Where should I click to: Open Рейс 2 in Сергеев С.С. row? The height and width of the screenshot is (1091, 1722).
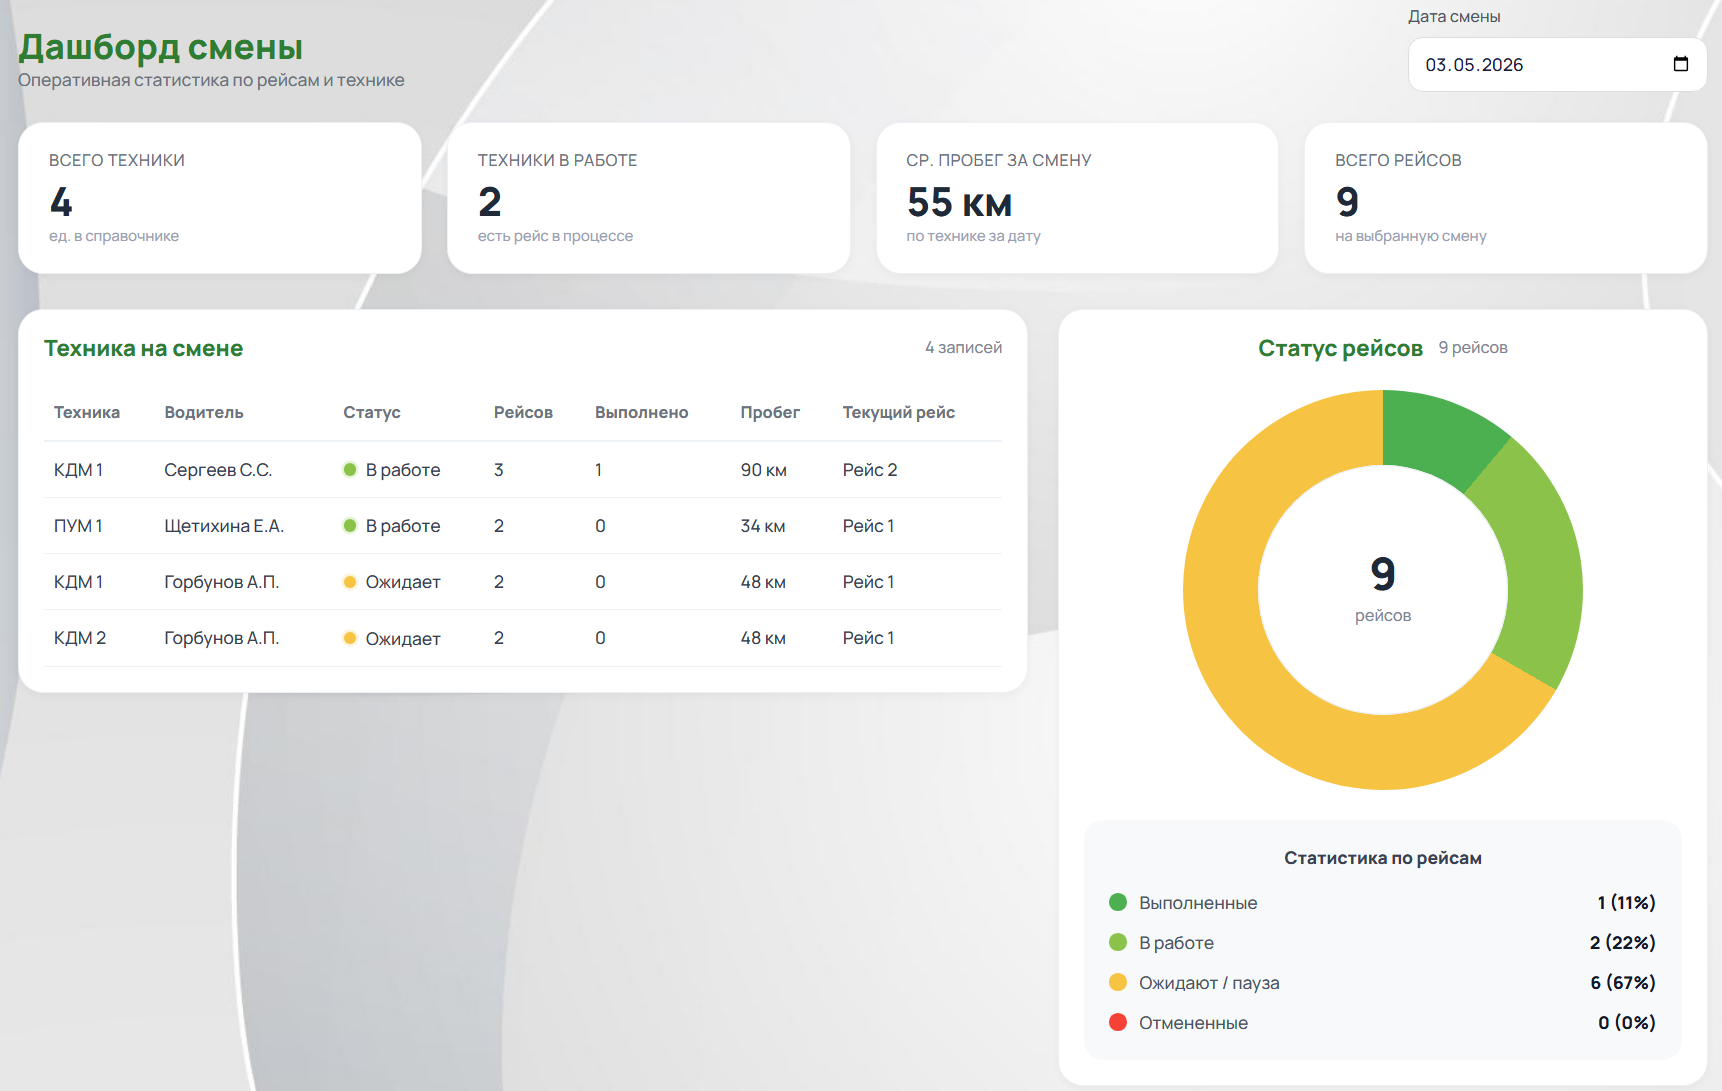[870, 470]
